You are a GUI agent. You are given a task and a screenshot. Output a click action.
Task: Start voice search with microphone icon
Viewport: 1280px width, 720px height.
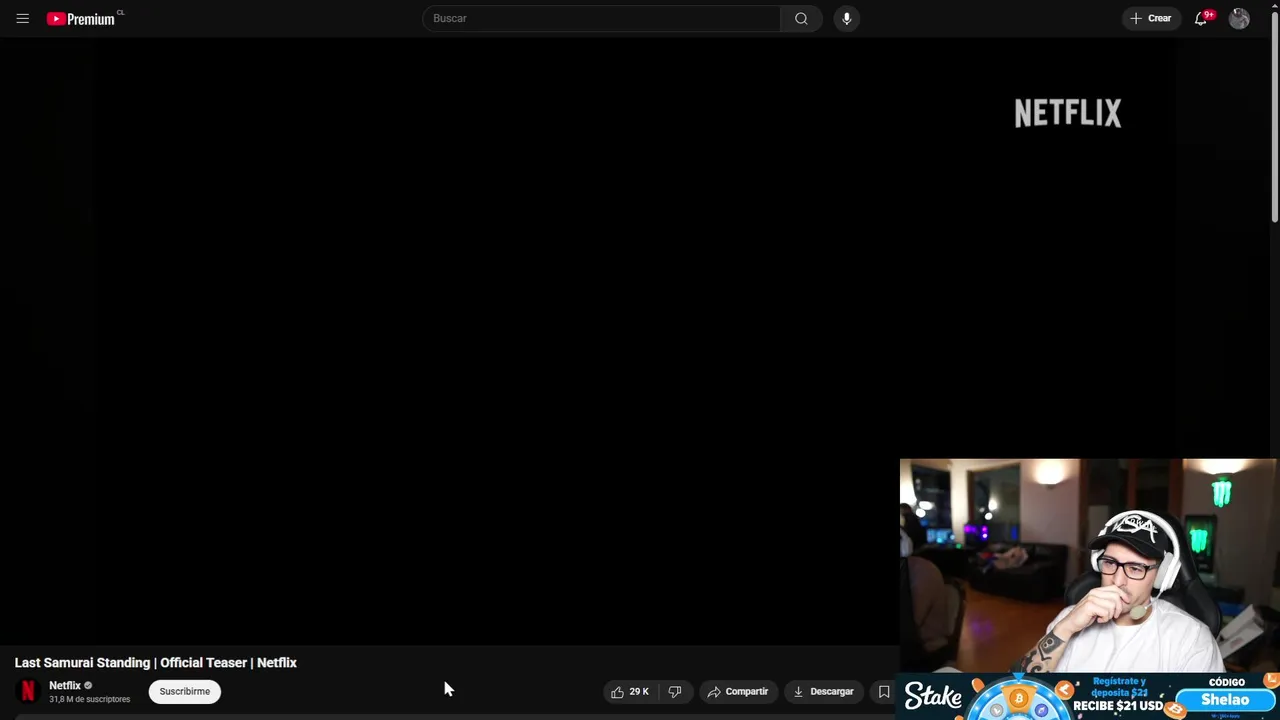[x=846, y=18]
